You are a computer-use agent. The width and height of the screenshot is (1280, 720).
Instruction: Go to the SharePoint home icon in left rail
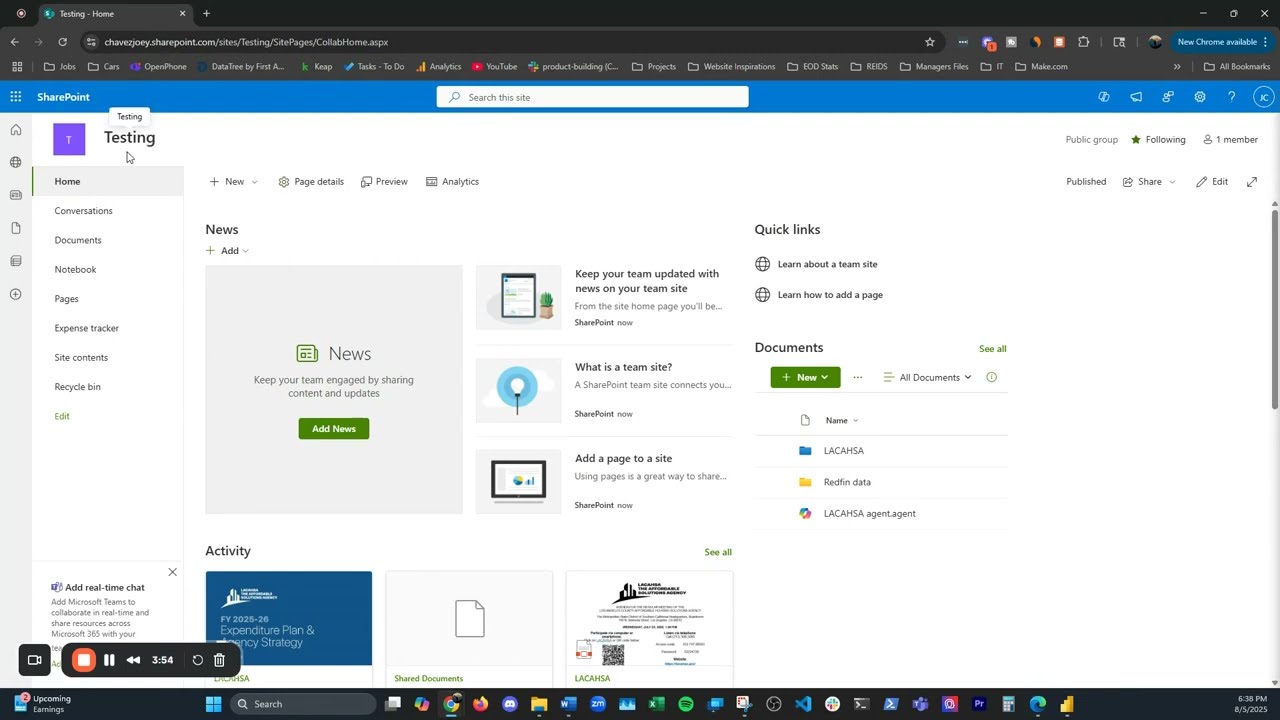click(x=16, y=130)
